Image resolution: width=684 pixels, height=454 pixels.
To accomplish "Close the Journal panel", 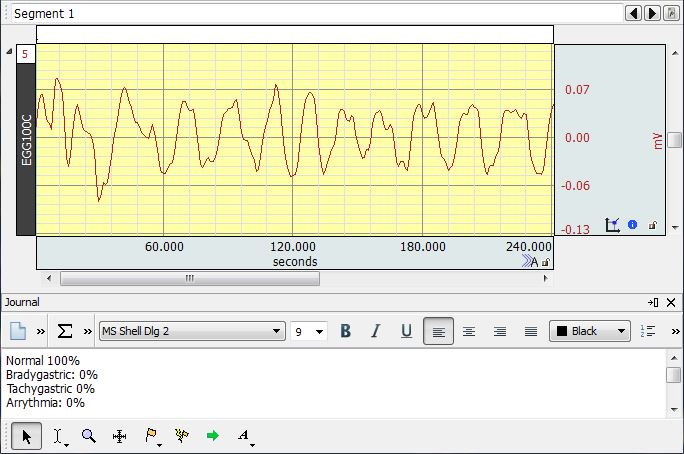I will coord(671,302).
